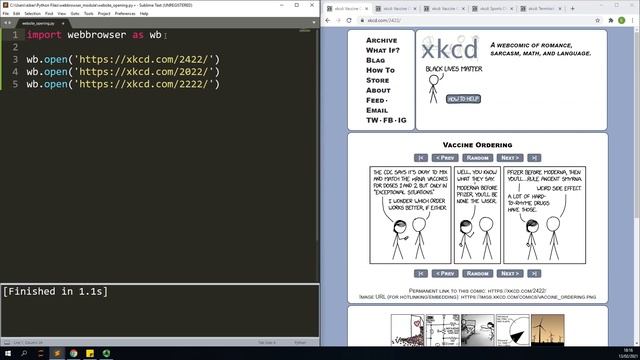Click wind turbines comic thumbnail
This screenshot has height=360, width=640.
[x=548, y=330]
